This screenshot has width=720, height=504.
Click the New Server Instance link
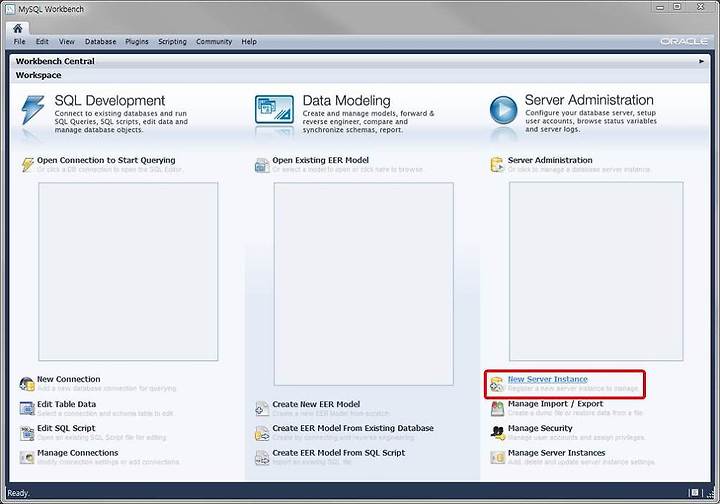548,379
